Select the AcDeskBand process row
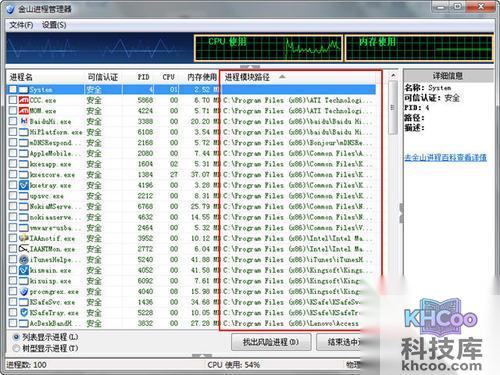500x375 pixels. [191, 323]
